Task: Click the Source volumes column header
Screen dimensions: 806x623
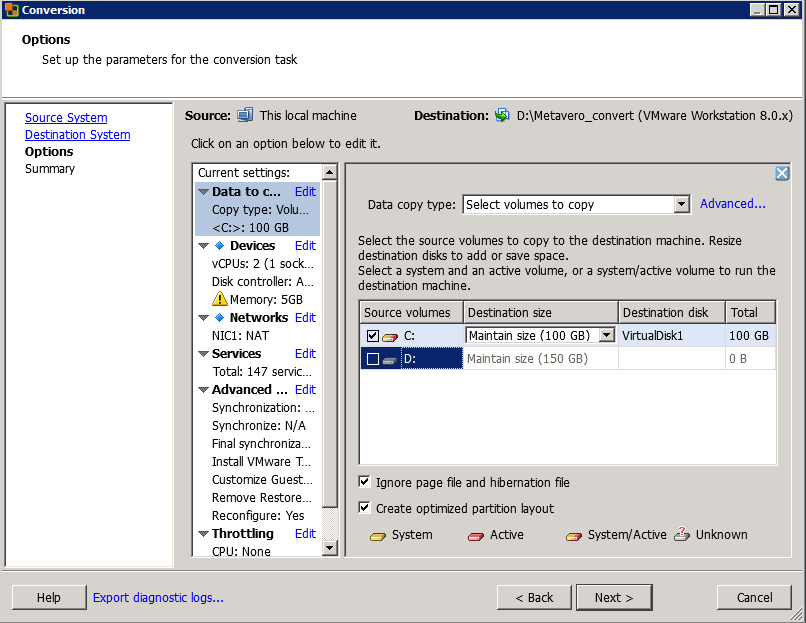Action: pos(412,313)
